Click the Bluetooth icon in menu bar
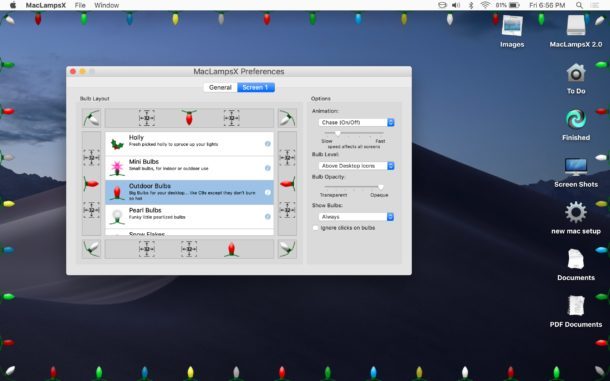Image resolution: width=610 pixels, height=381 pixels. click(x=471, y=5)
